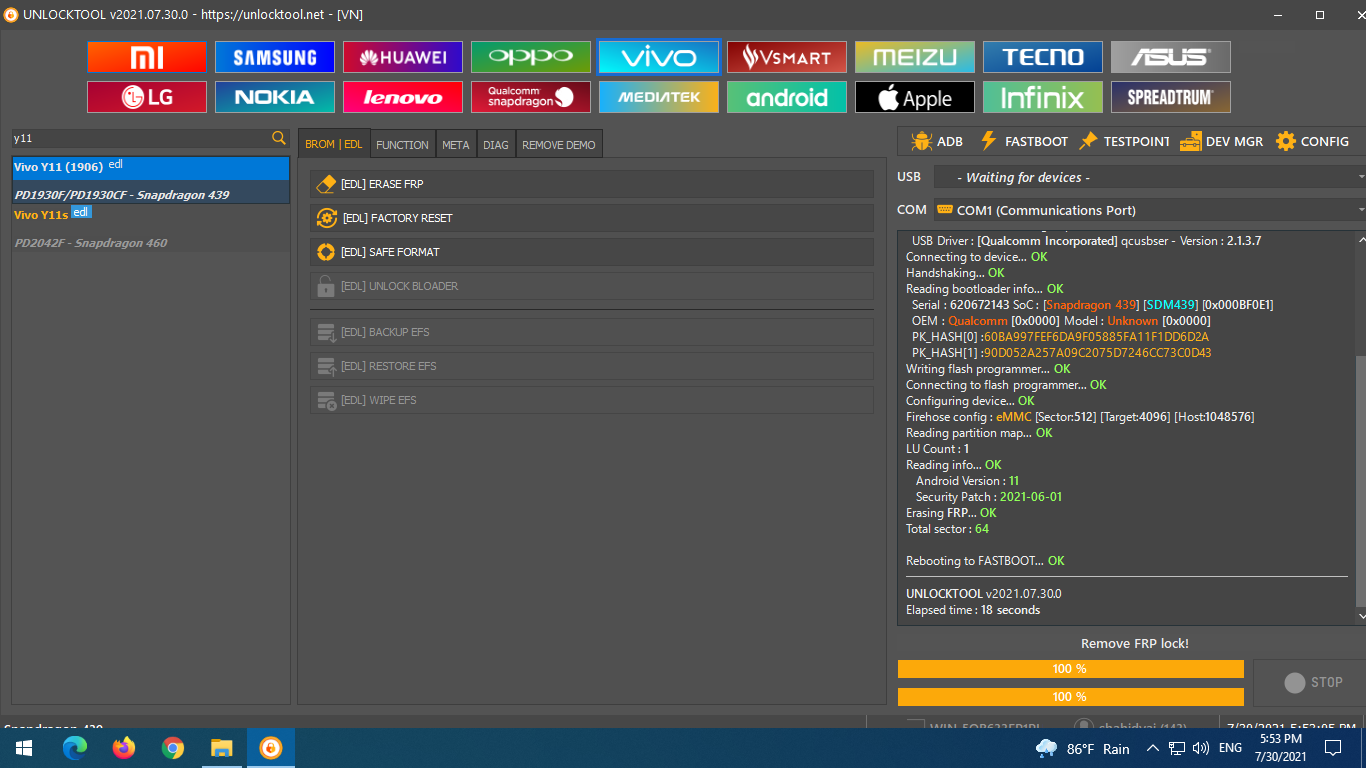Select the Samsung brand logo
The height and width of the screenshot is (768, 1366).
coord(274,57)
